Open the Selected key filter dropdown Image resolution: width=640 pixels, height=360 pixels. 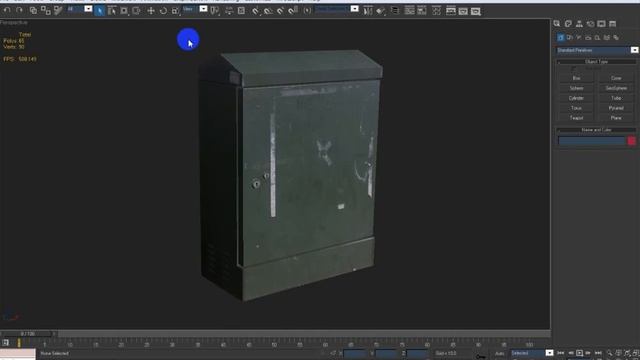point(549,353)
